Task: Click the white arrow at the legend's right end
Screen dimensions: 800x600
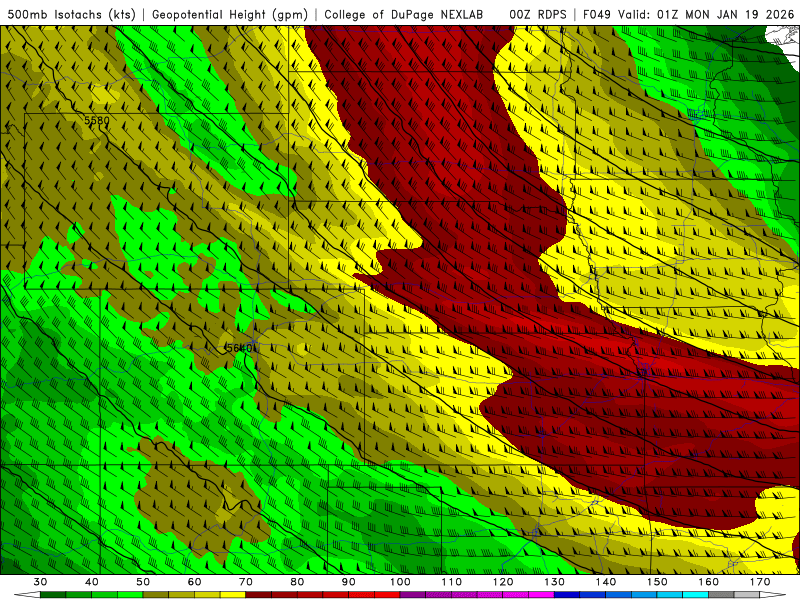Action: (772, 594)
